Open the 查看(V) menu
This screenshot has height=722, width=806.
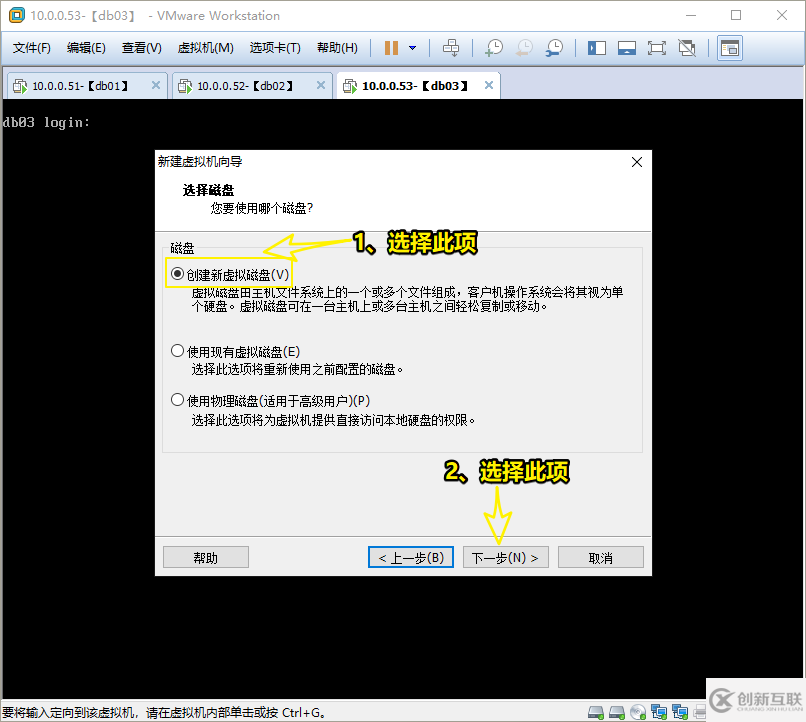click(141, 48)
